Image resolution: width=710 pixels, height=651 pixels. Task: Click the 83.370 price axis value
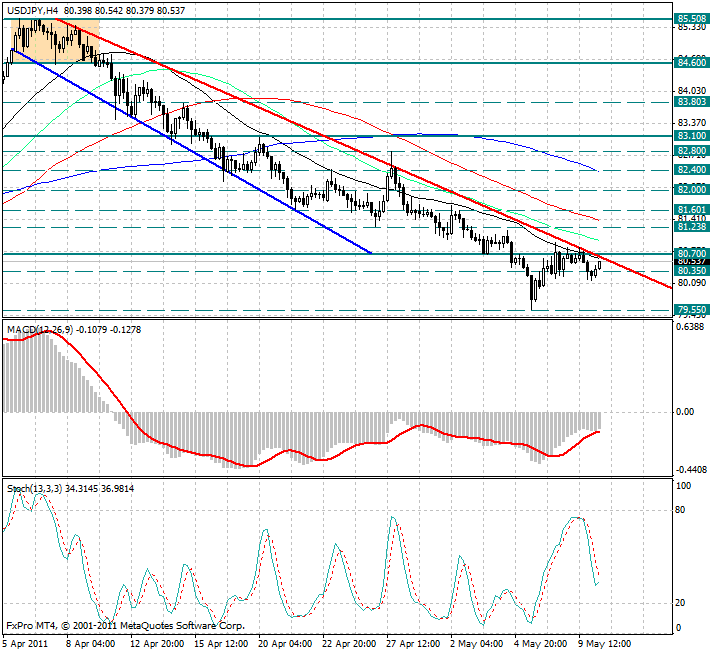pyautogui.click(x=691, y=123)
